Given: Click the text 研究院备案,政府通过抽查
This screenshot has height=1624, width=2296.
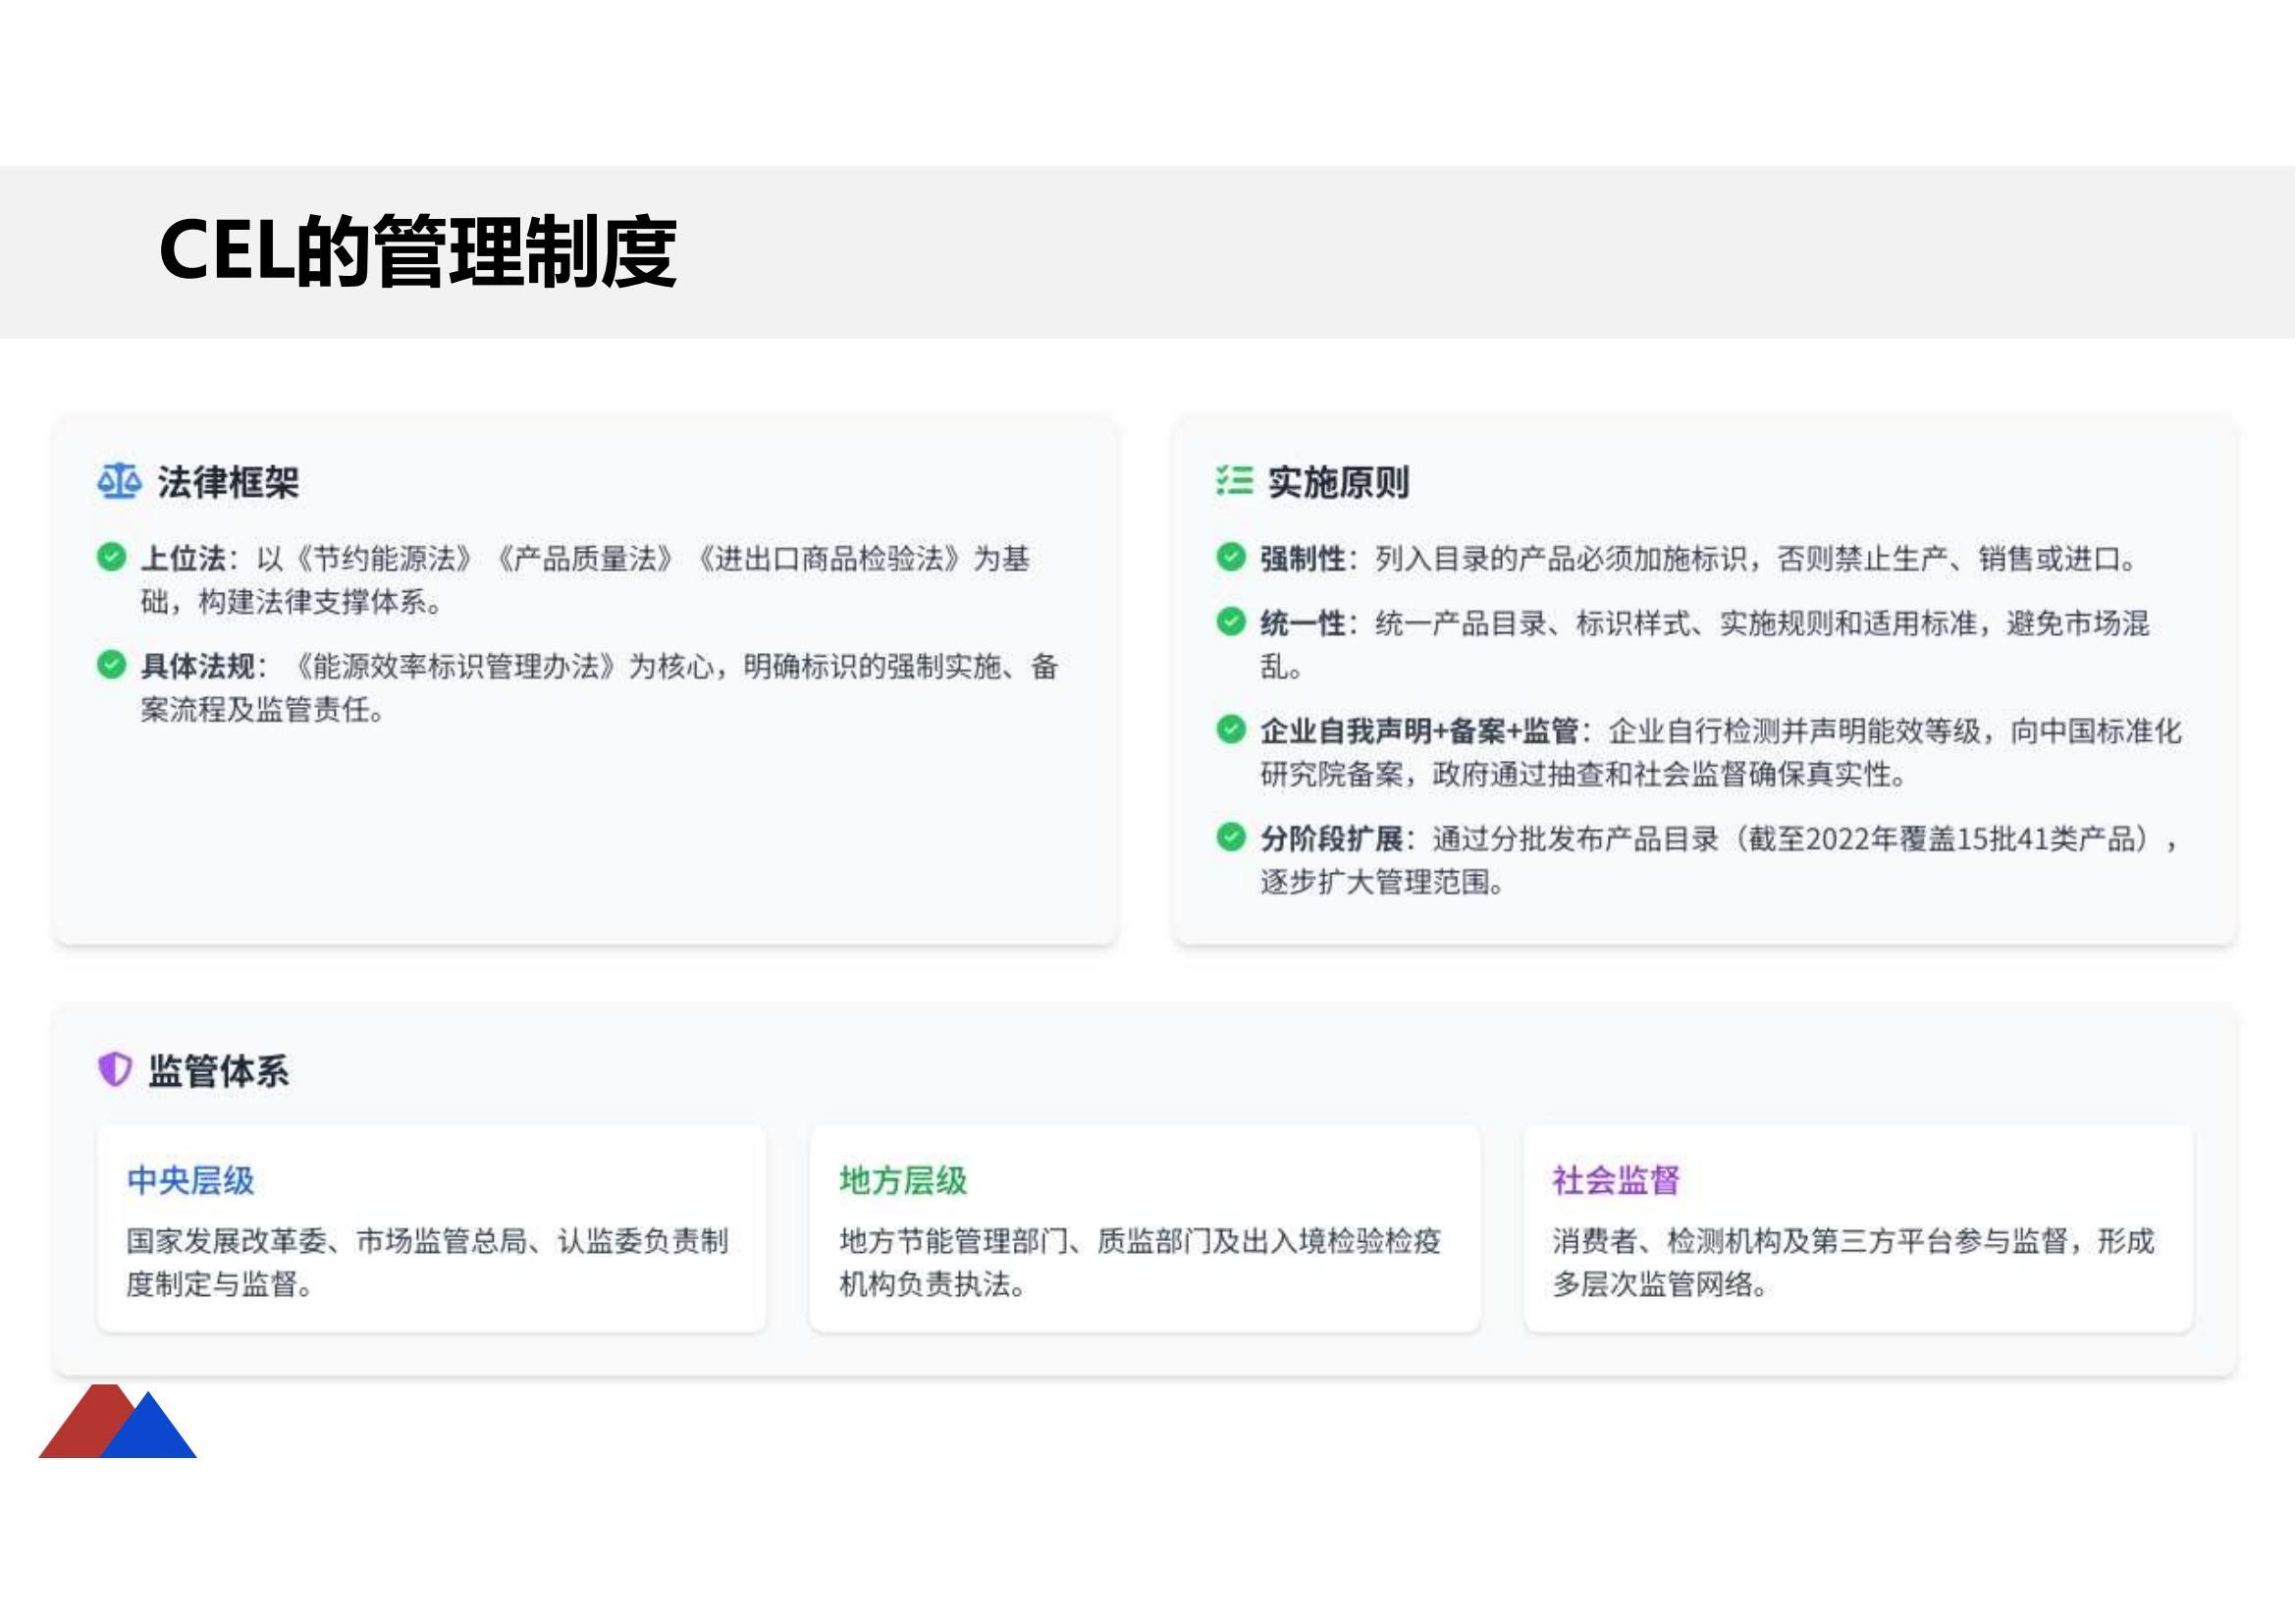Looking at the screenshot, I should click(1432, 774).
